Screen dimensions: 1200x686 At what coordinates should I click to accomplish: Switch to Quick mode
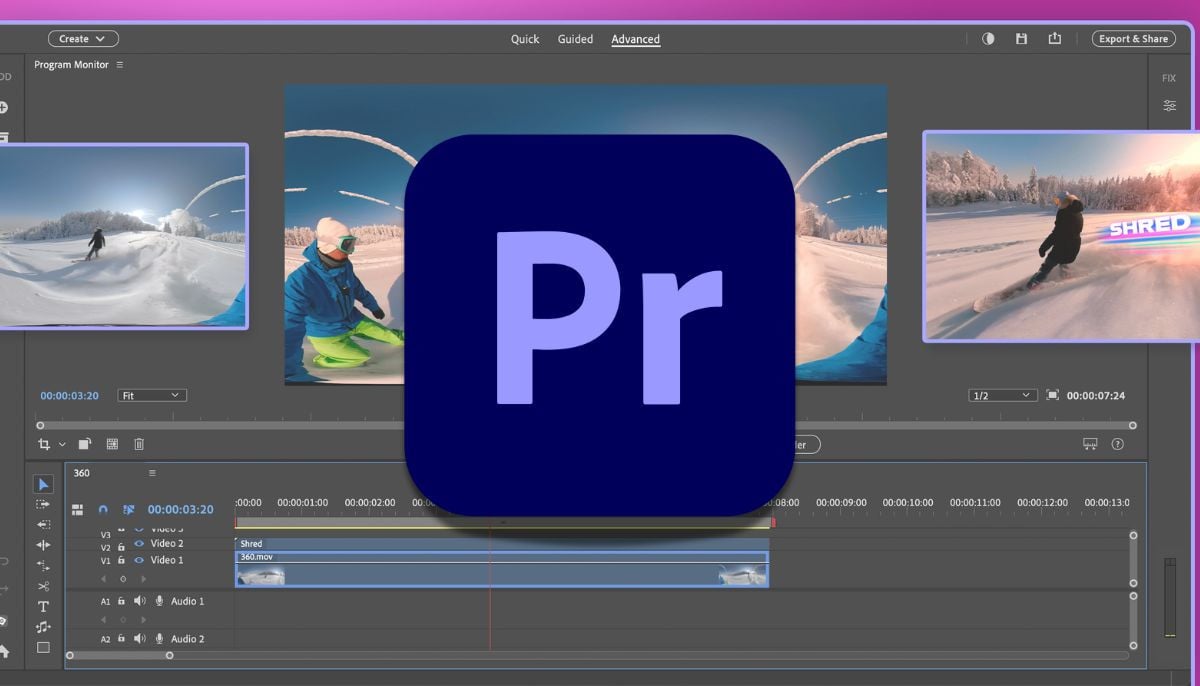[x=525, y=39]
